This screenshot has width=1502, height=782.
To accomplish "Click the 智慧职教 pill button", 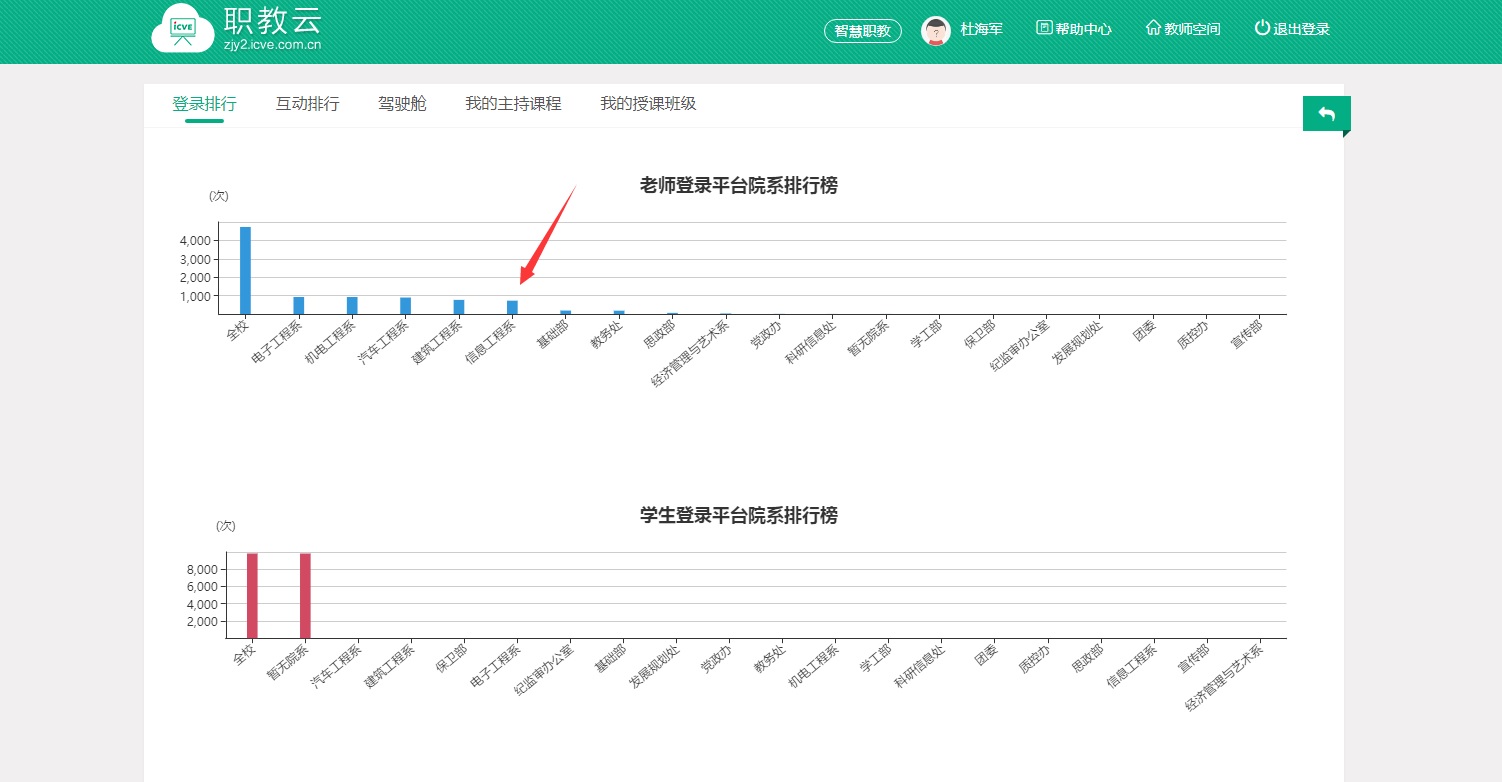I will (x=862, y=31).
